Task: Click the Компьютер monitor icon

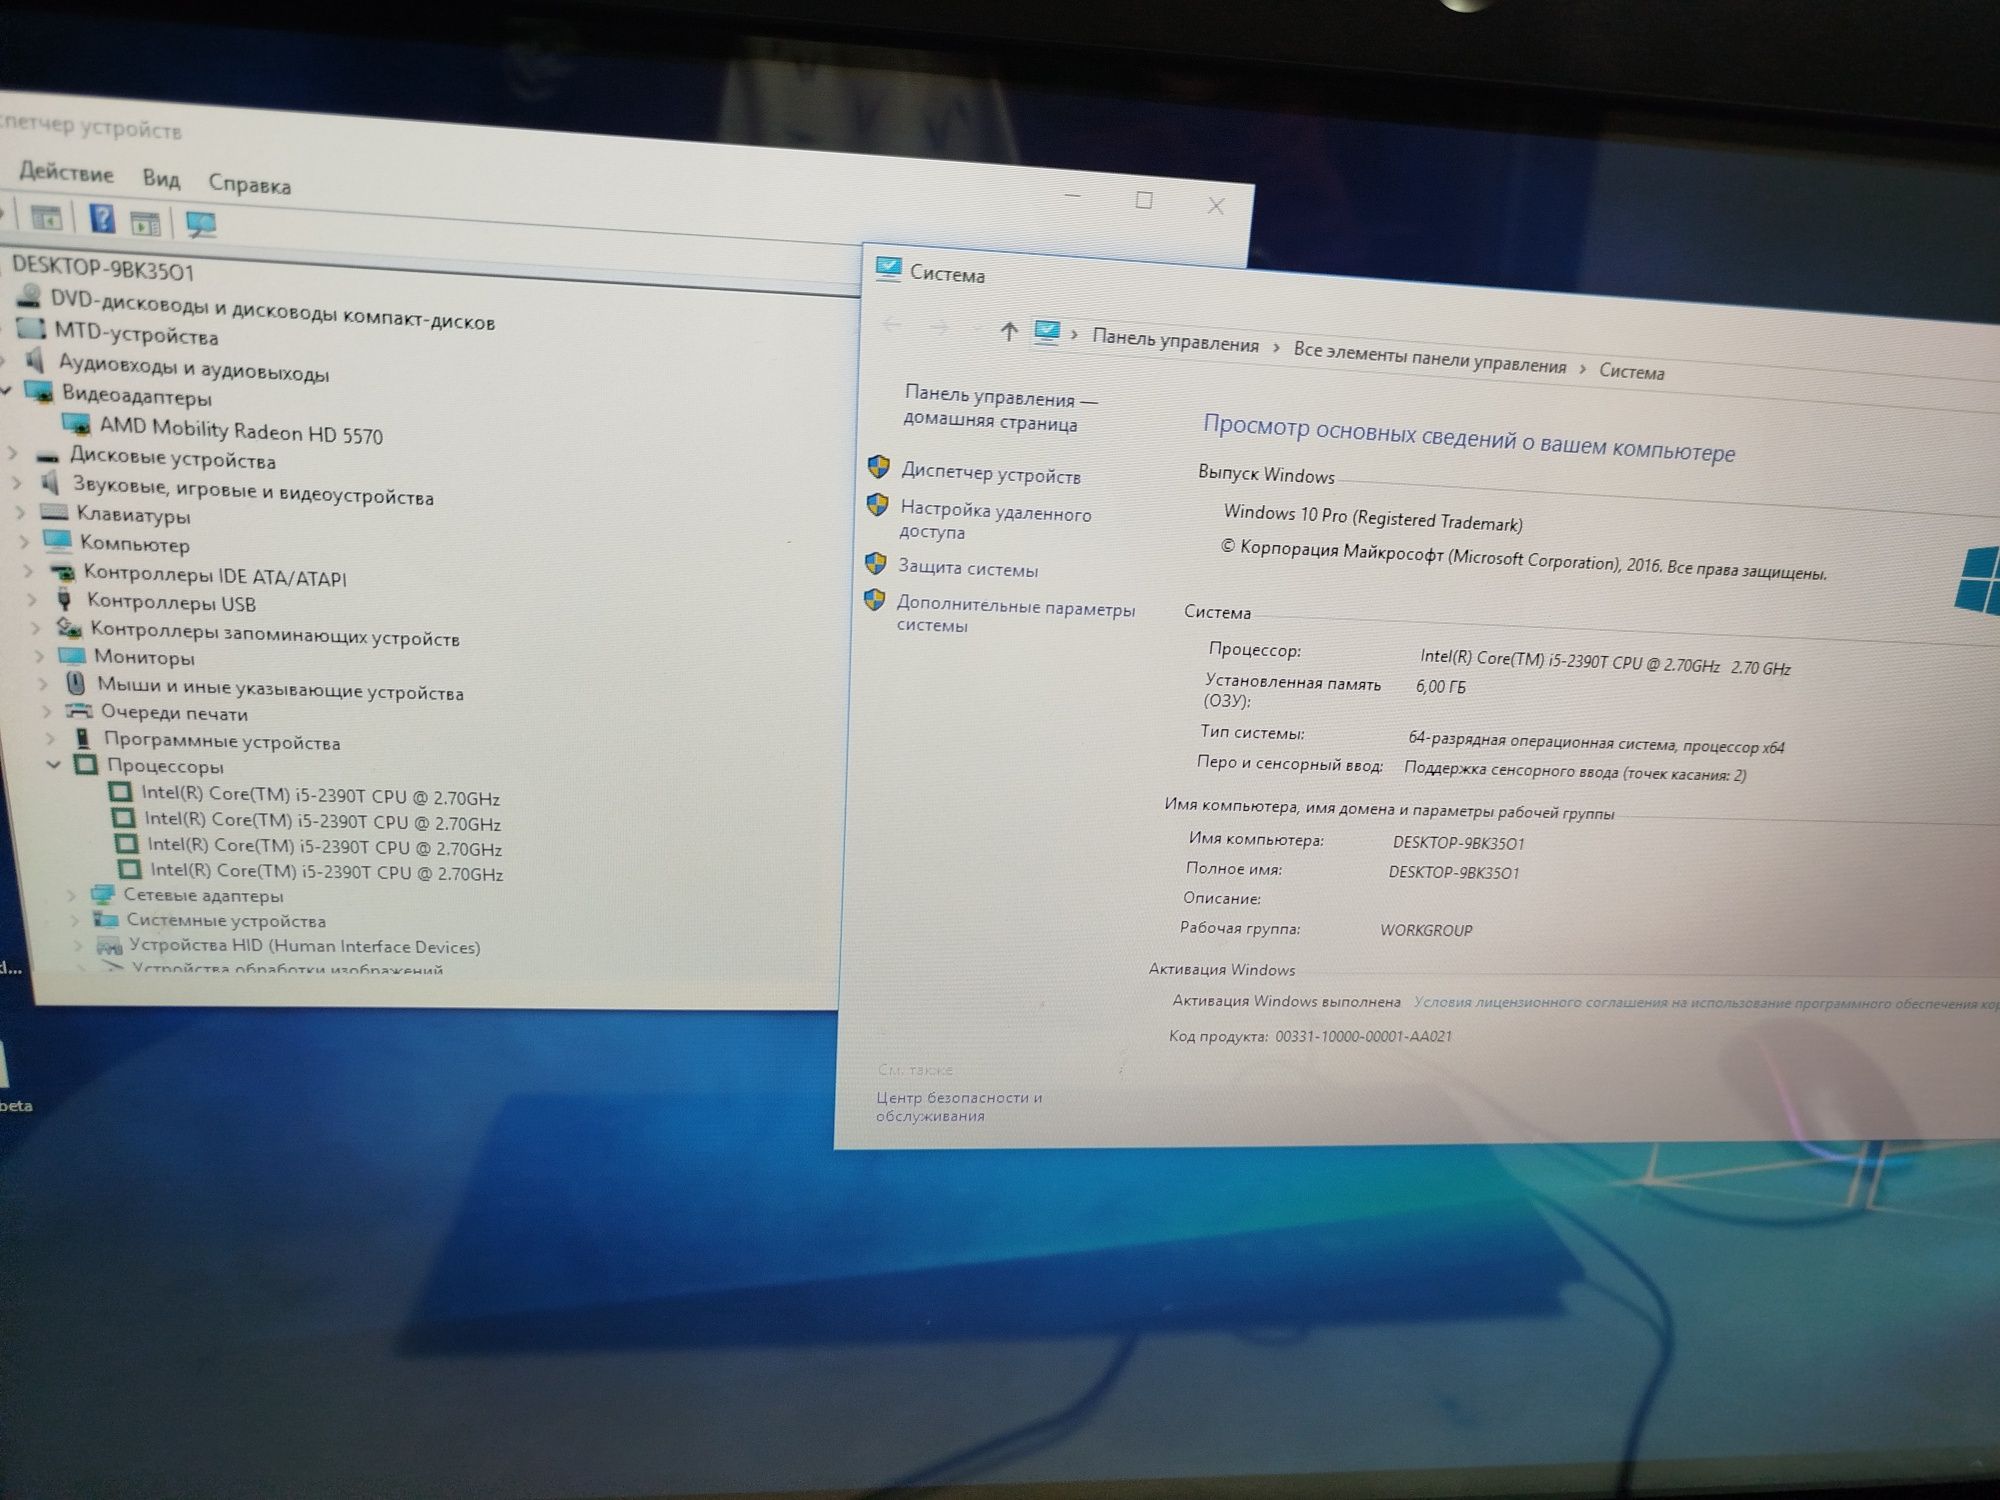Action: (57, 541)
